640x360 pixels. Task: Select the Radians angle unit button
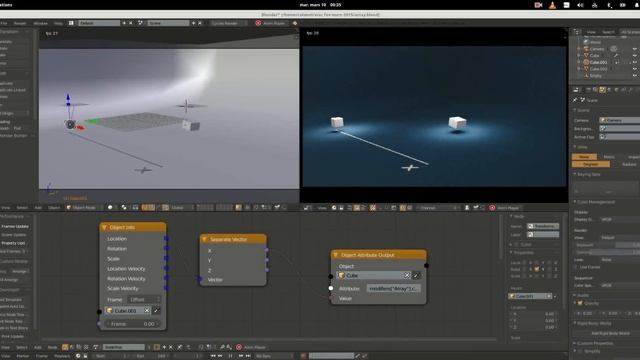coord(629,164)
